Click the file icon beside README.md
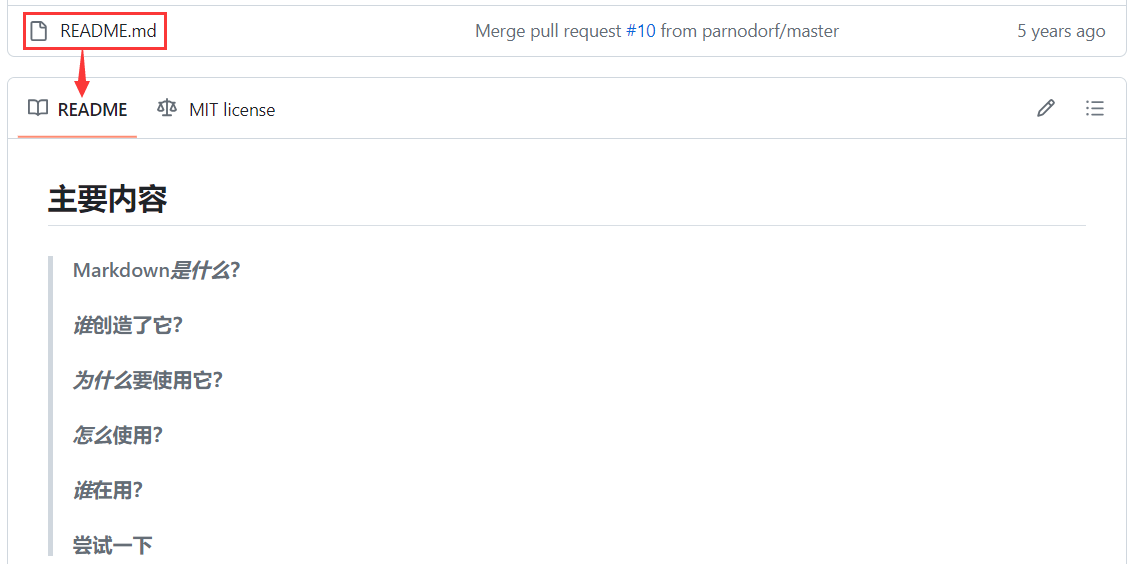1134x564 pixels. click(x=38, y=31)
